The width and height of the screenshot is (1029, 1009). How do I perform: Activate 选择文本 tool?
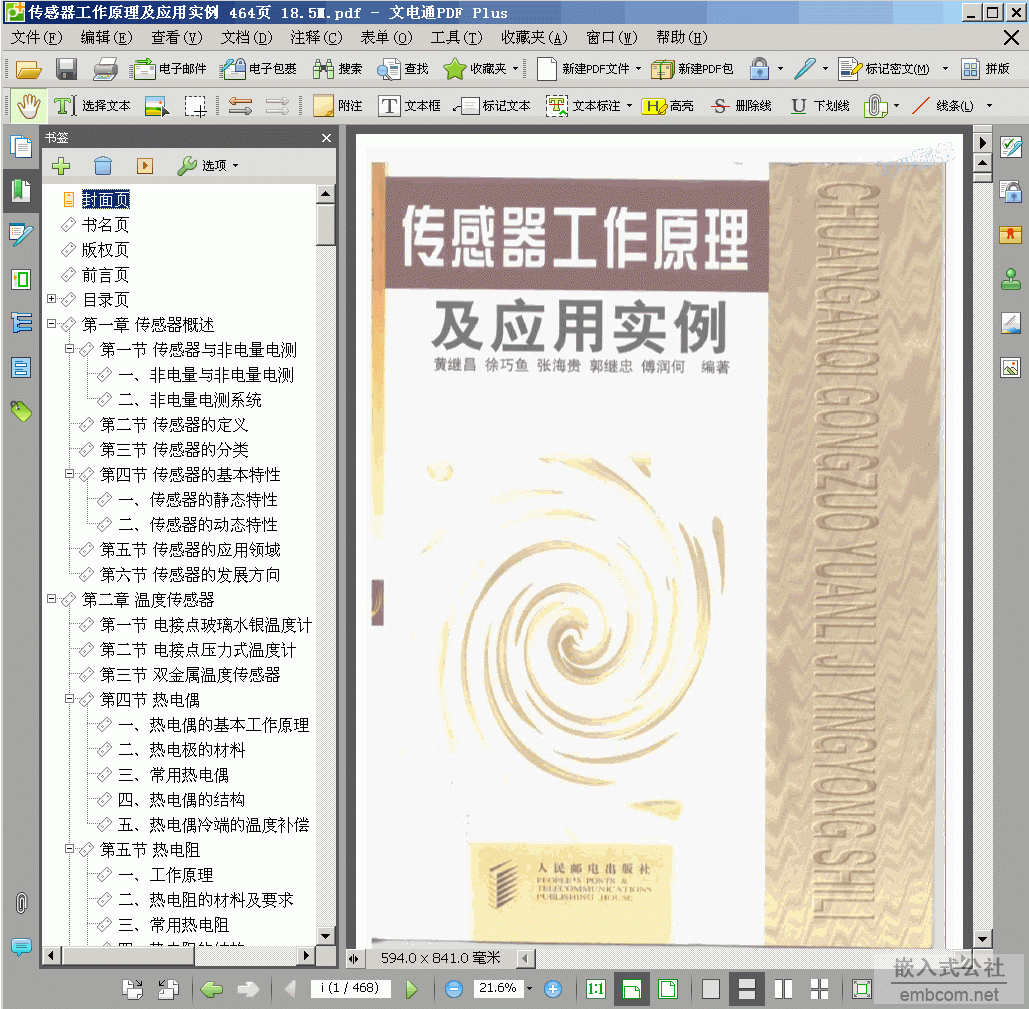click(x=93, y=106)
